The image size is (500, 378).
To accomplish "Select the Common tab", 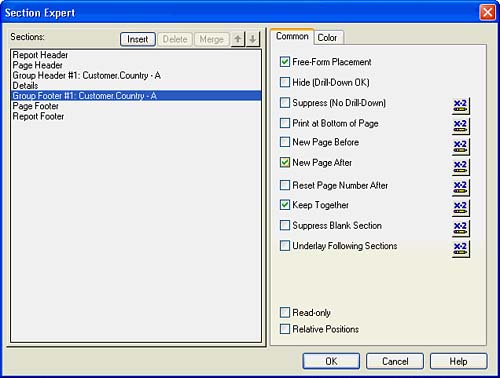I will (292, 36).
